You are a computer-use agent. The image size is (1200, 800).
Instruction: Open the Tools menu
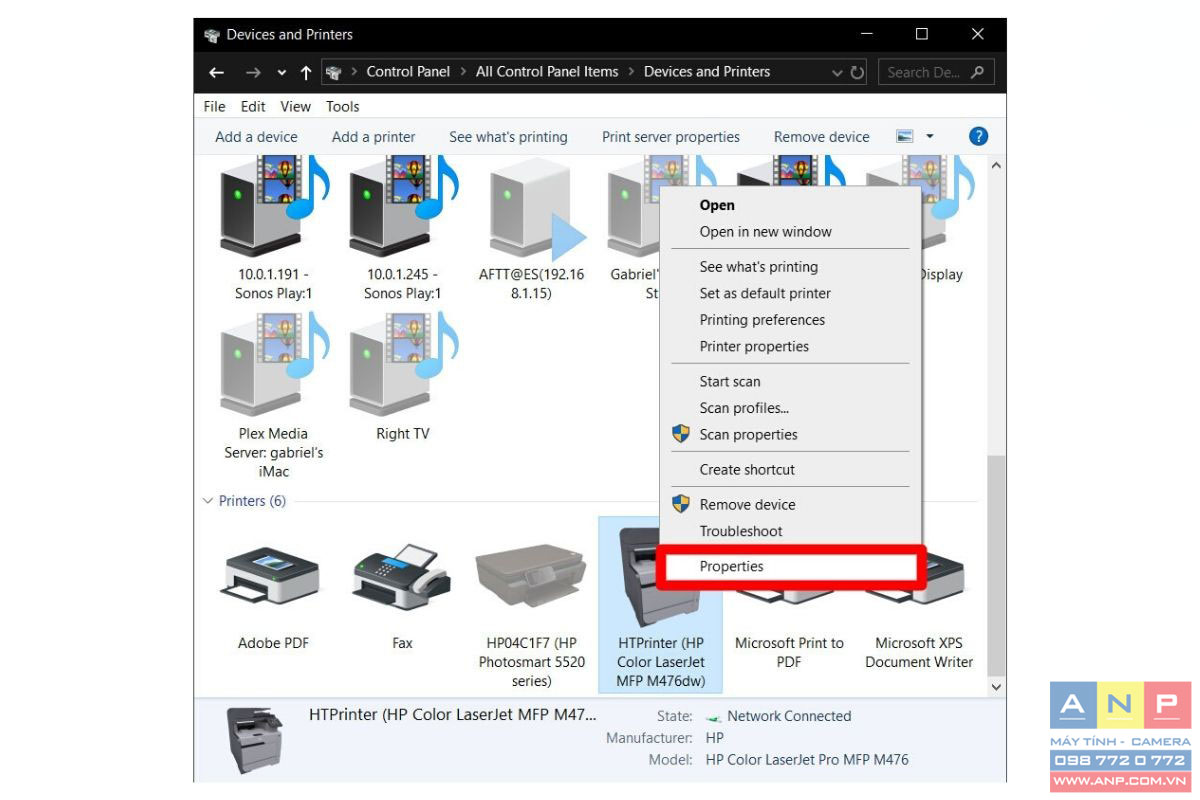coord(343,107)
